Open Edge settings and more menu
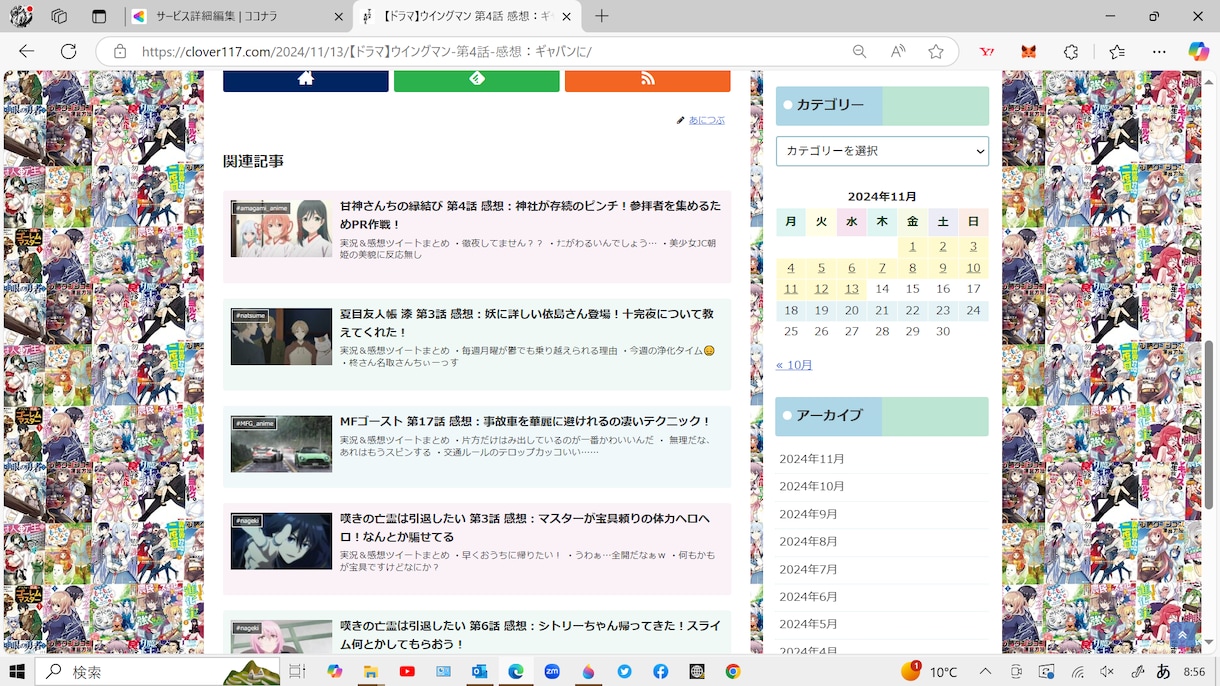 [1158, 51]
